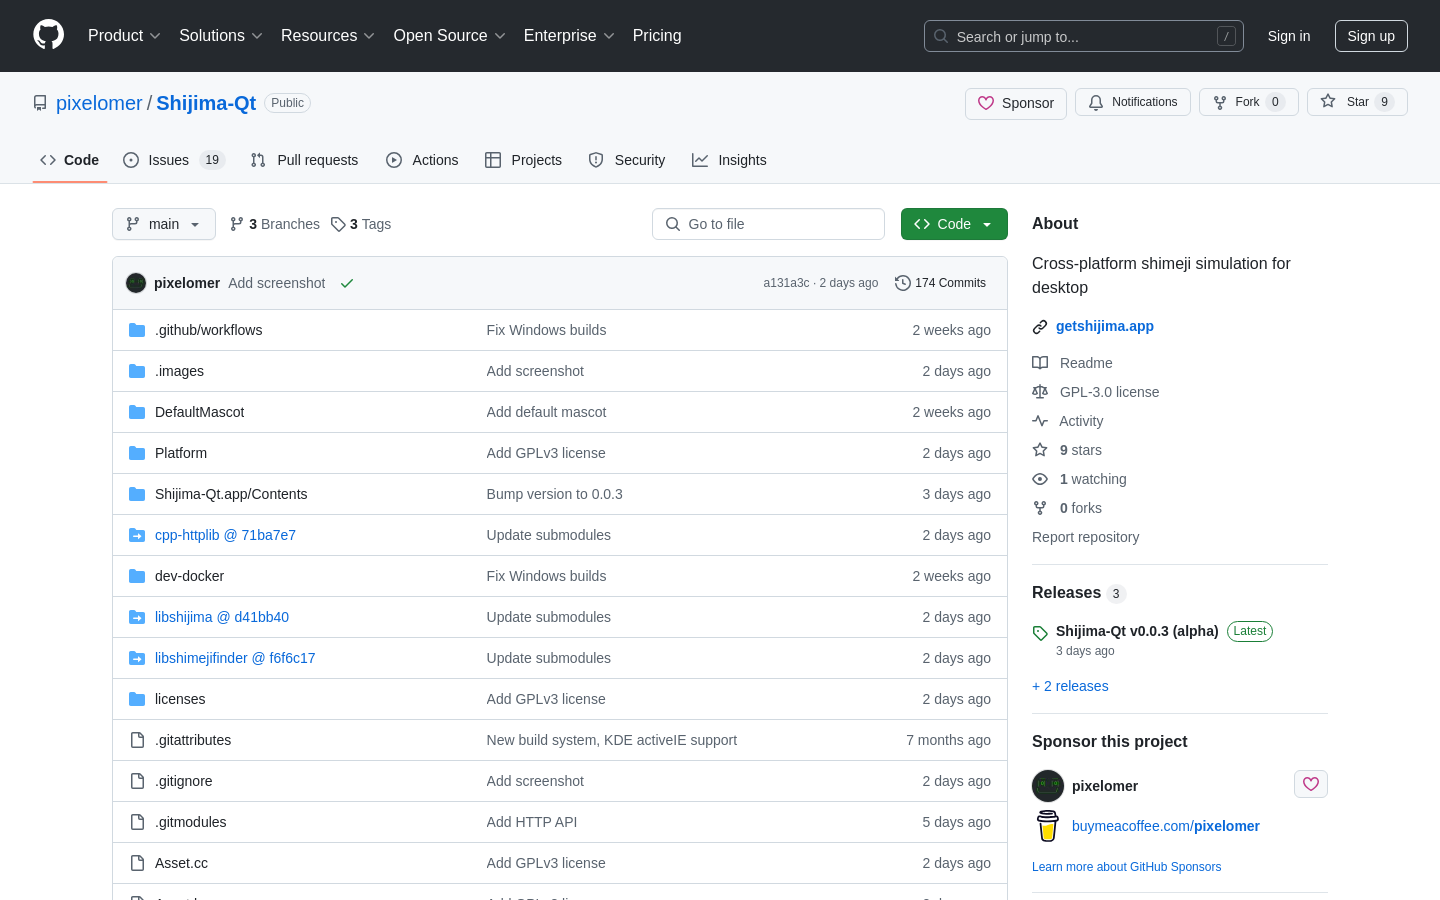Viewport: 1440px width, 900px height.
Task: Open libshimejifinder @ f6f6c17 submodule
Action: pos(235,658)
